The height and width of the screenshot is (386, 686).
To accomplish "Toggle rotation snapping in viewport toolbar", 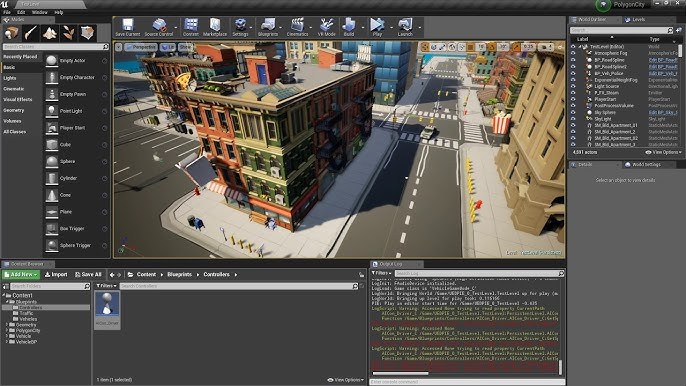I will coord(492,47).
